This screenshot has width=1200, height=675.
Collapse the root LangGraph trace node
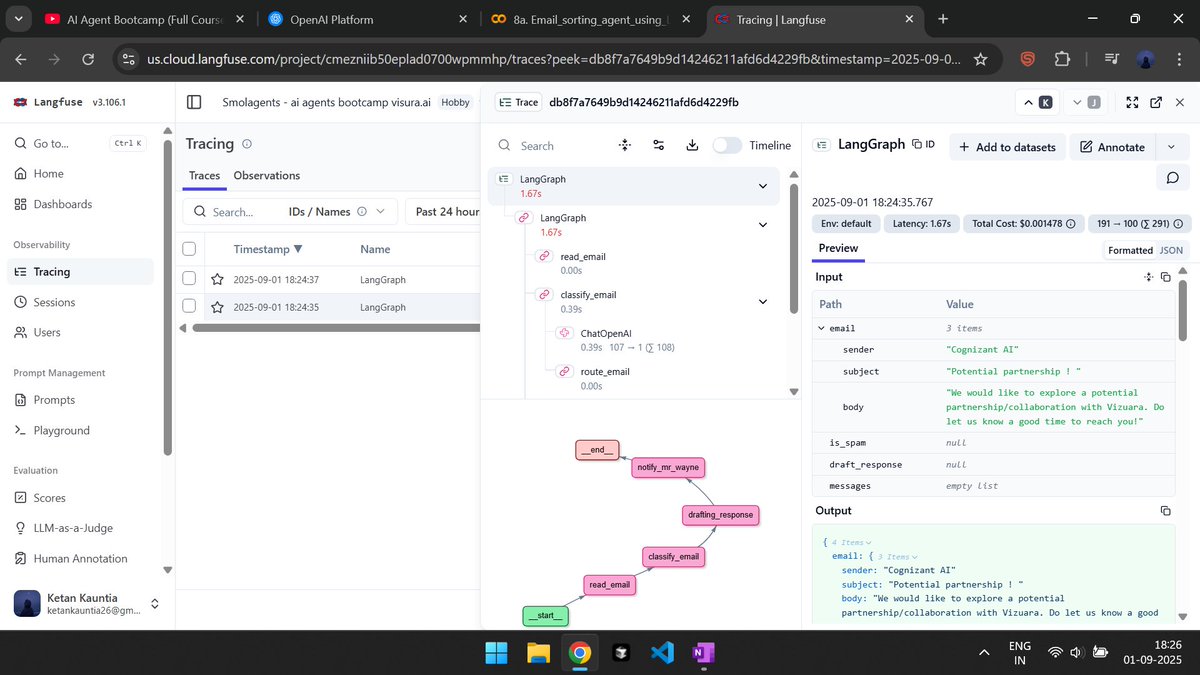(763, 186)
